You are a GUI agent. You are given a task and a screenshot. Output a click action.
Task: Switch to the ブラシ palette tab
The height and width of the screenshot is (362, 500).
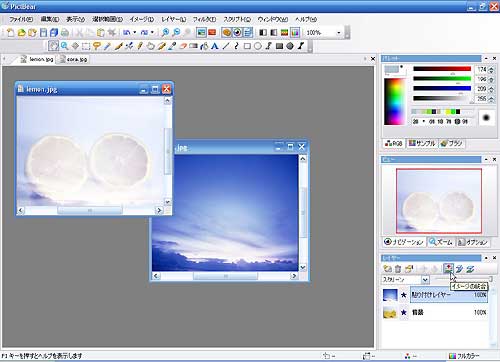point(452,143)
